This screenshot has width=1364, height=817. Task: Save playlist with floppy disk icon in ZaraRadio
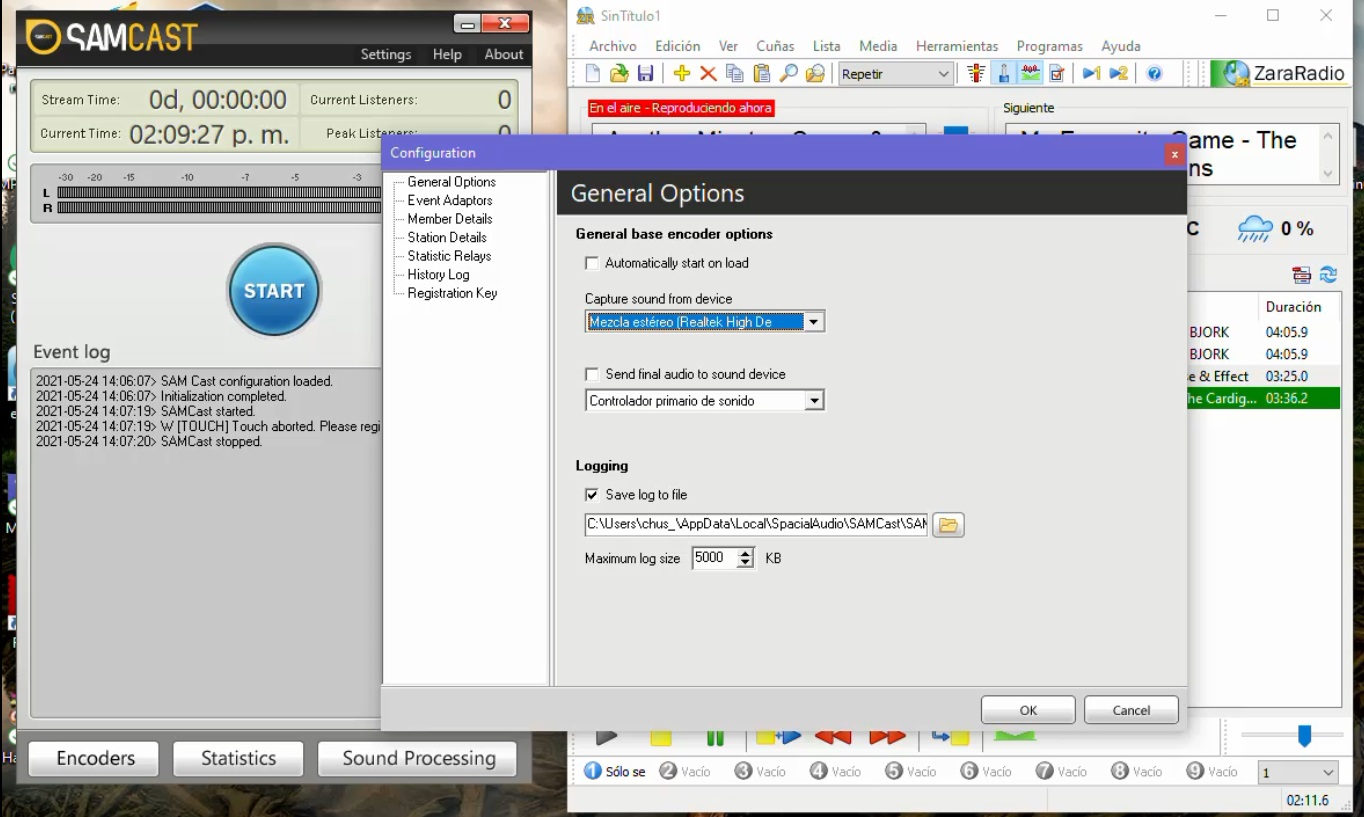click(x=645, y=74)
